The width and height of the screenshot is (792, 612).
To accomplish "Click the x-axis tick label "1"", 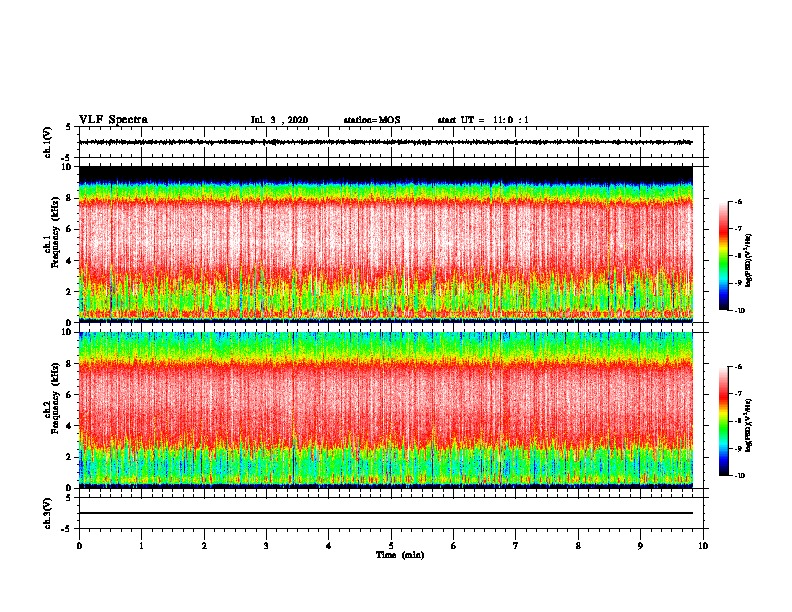I will pyautogui.click(x=141, y=546).
